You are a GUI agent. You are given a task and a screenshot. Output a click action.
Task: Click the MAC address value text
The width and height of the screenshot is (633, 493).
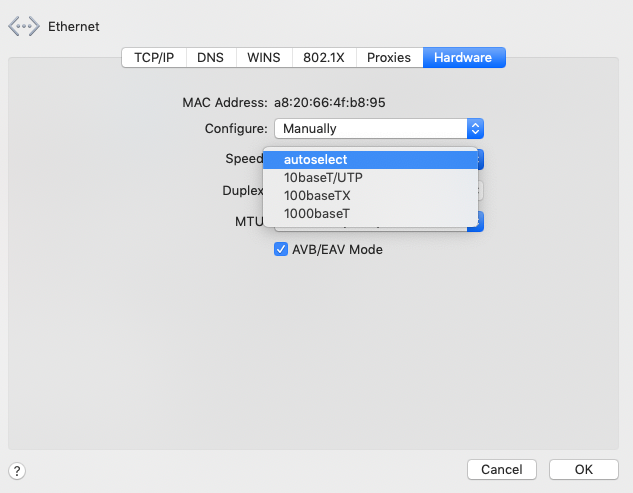330,102
